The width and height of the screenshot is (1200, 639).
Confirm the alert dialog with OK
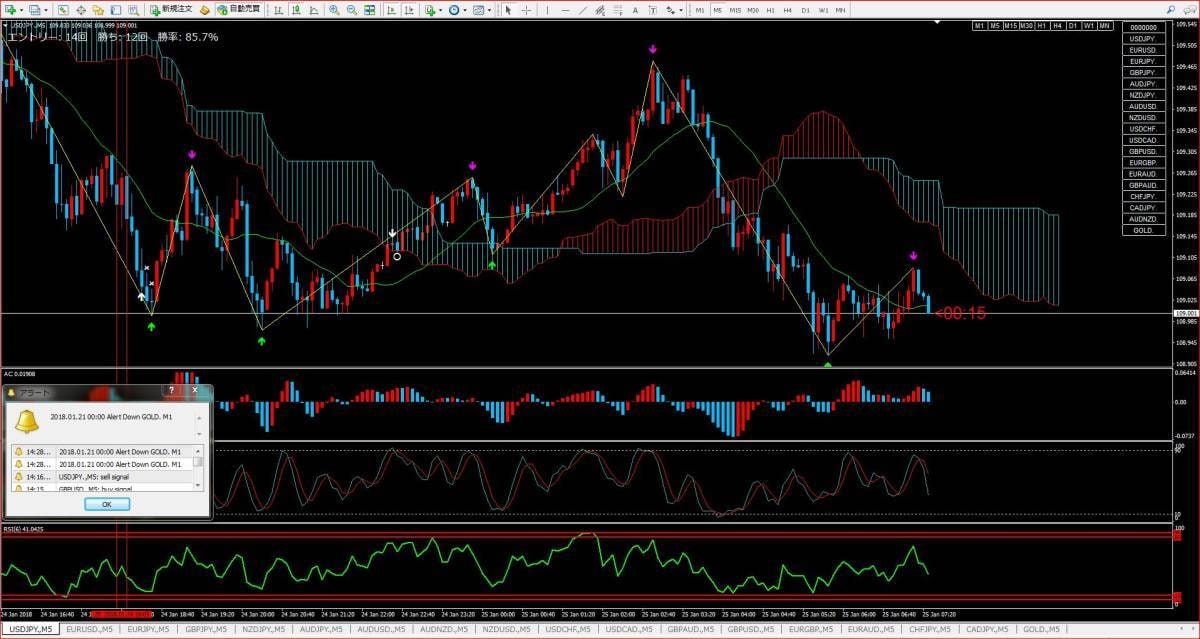coord(107,504)
